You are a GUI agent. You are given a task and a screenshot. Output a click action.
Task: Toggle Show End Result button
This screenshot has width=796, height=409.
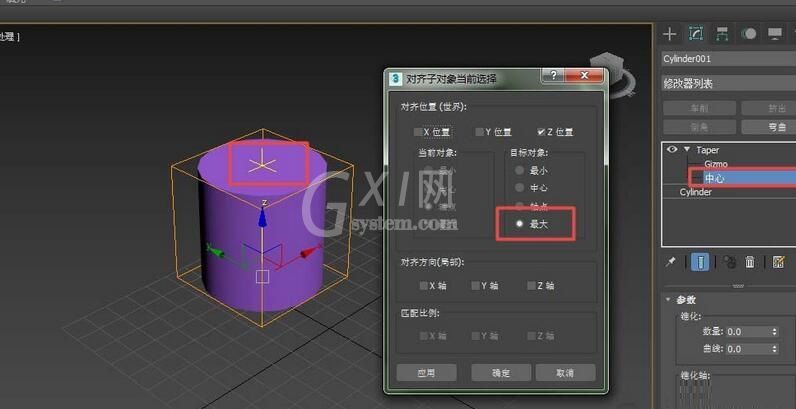point(700,262)
